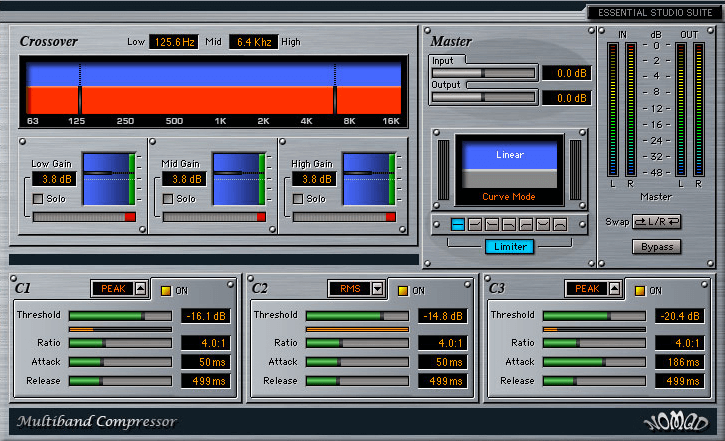The height and width of the screenshot is (441, 725).
Task: Swap L/R channels
Action: (656, 221)
